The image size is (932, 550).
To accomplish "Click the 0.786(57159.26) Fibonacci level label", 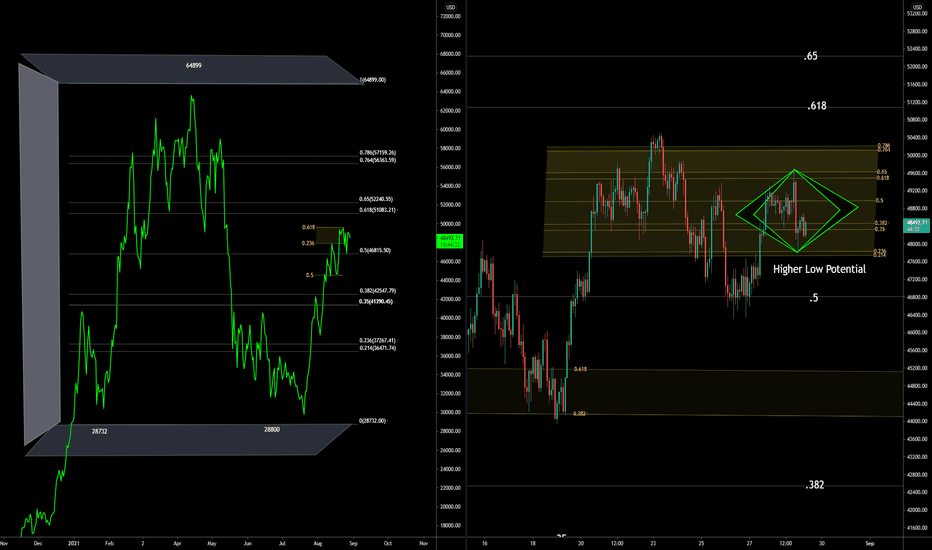I will point(377,153).
